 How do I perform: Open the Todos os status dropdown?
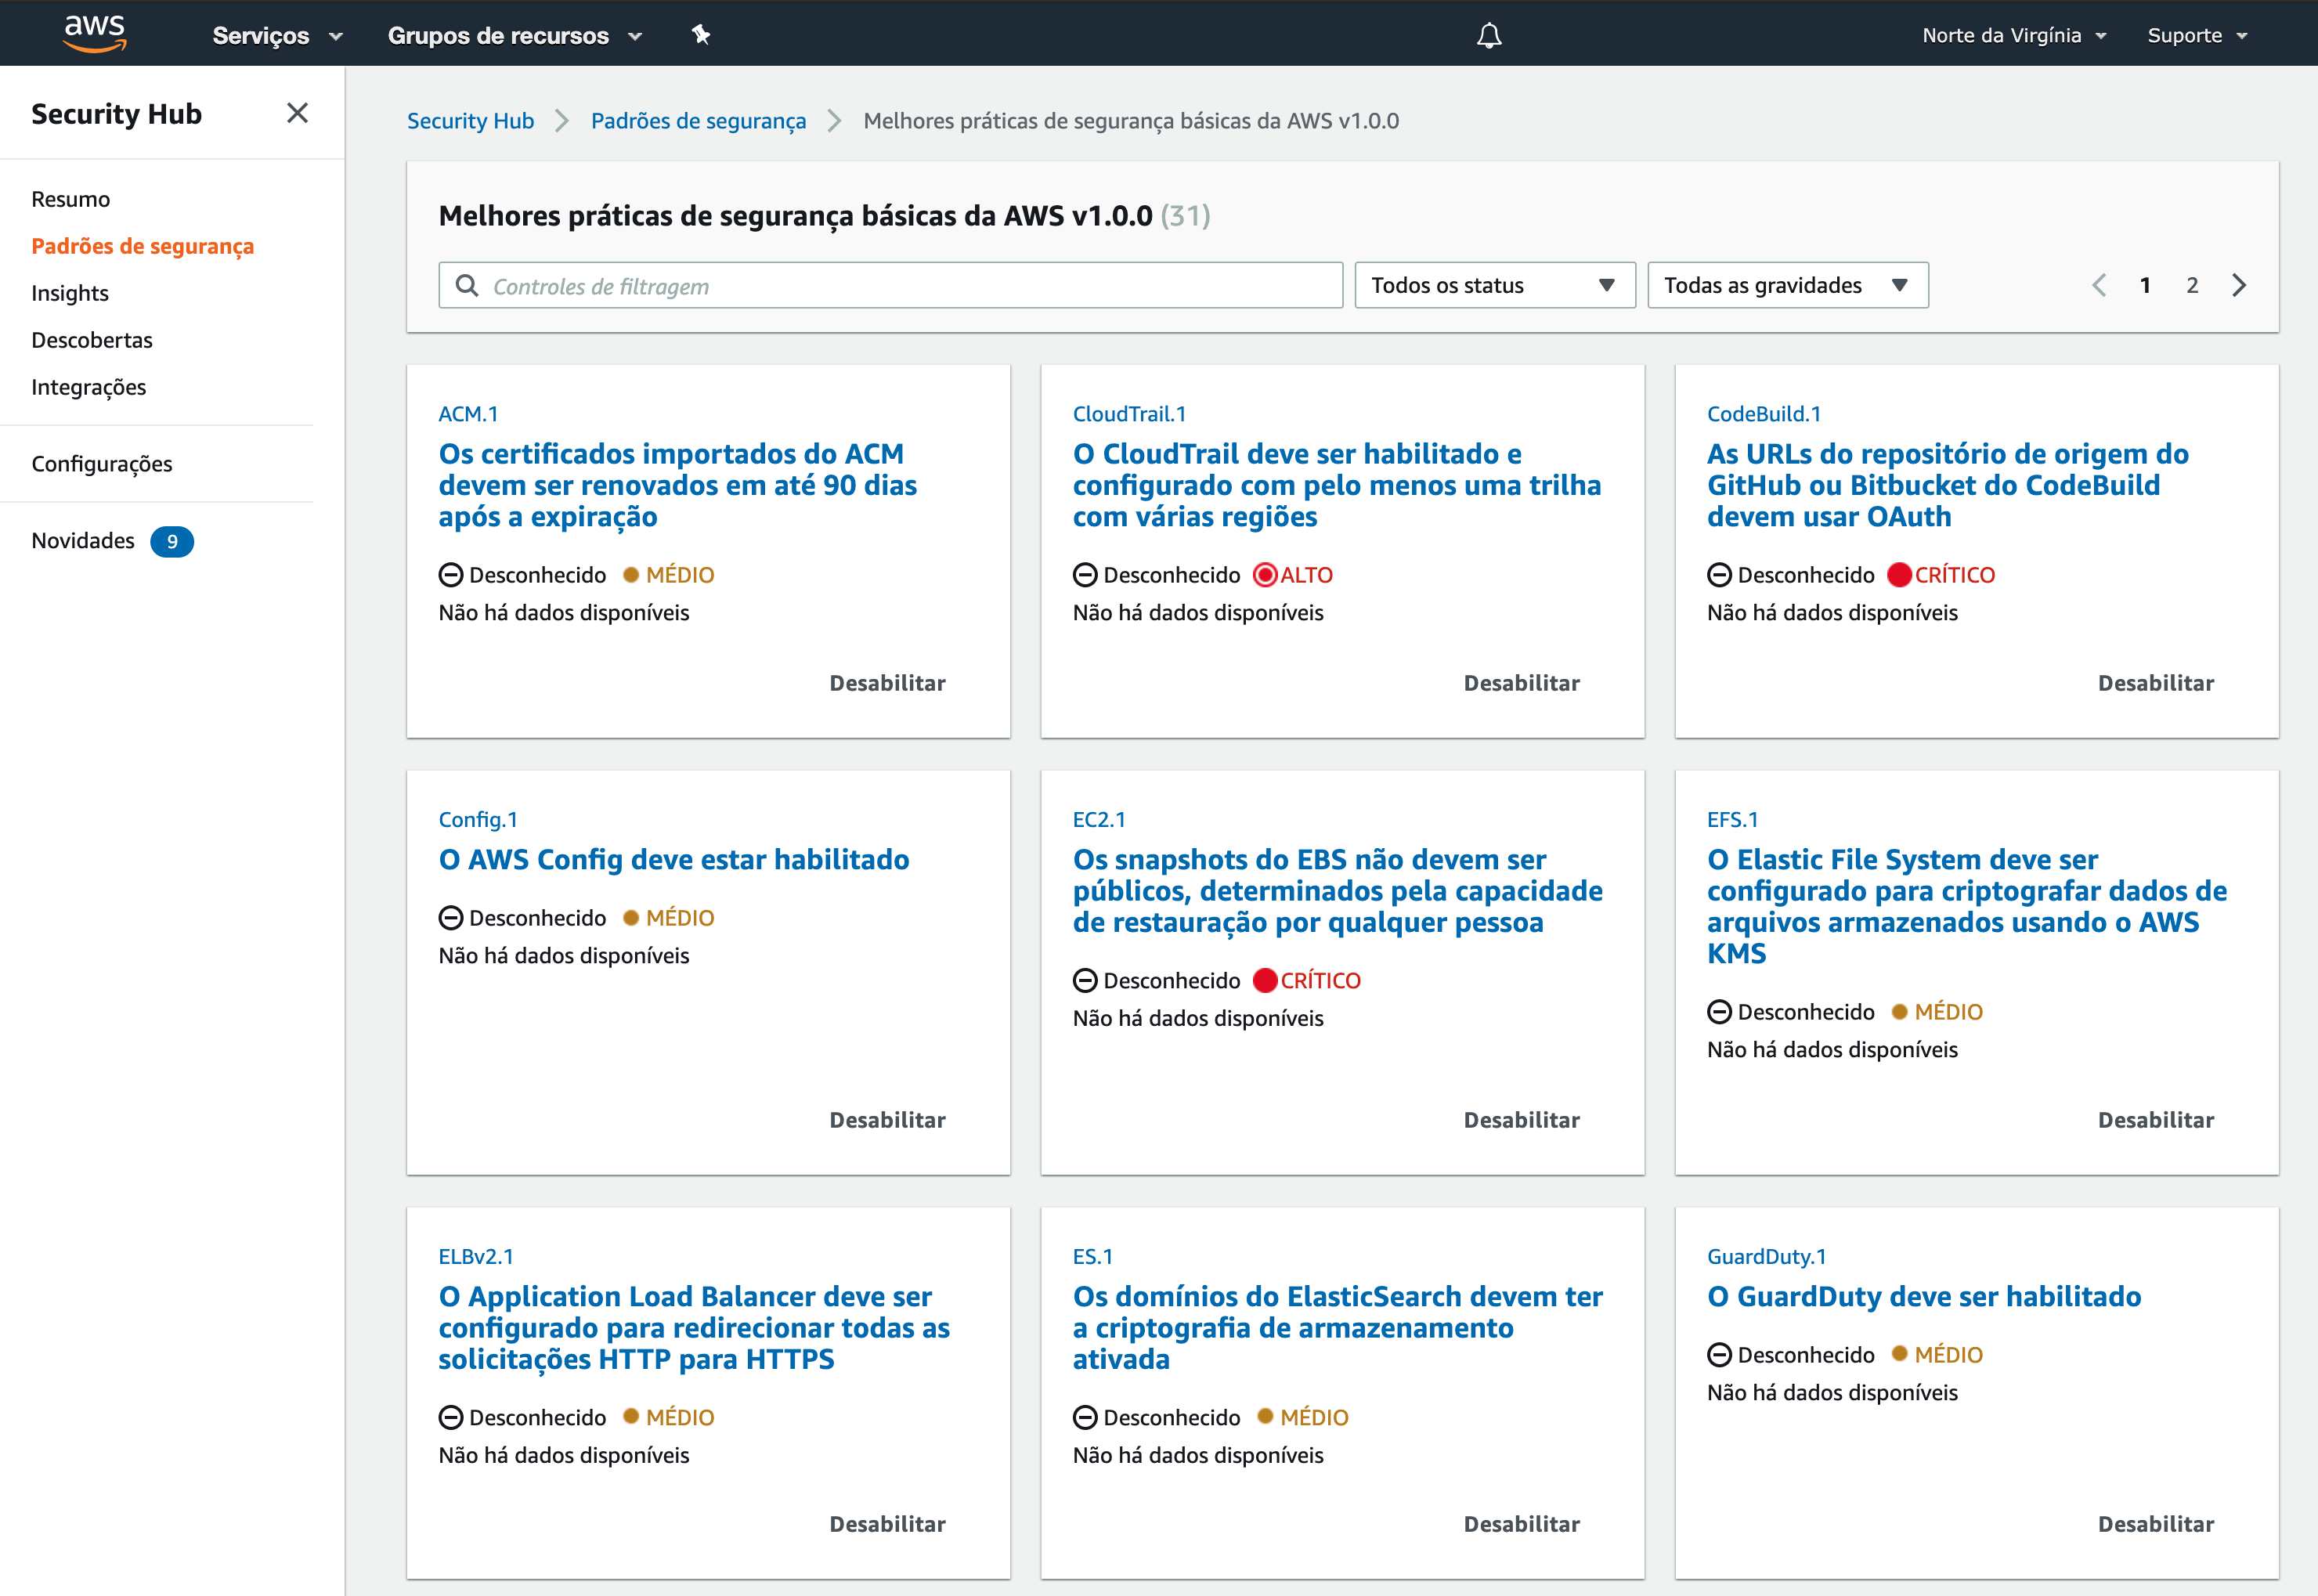1494,285
